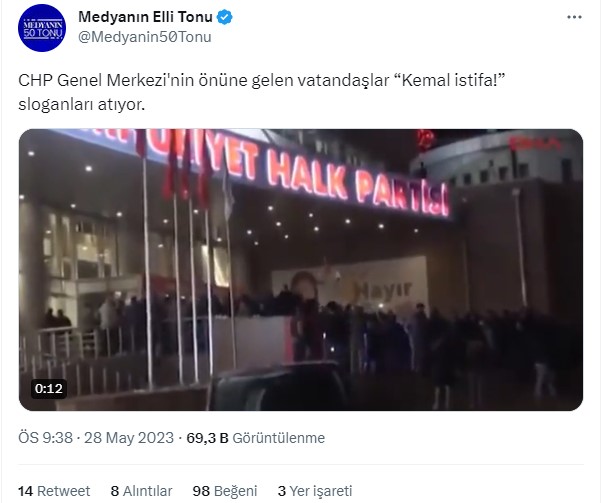
Task: Open the three-dot more options menu
Action: click(x=574, y=17)
